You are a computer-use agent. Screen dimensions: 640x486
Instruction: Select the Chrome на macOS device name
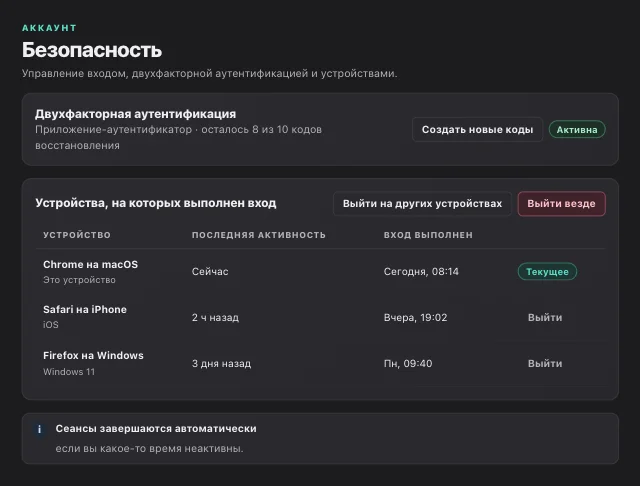pyautogui.click(x=90, y=264)
